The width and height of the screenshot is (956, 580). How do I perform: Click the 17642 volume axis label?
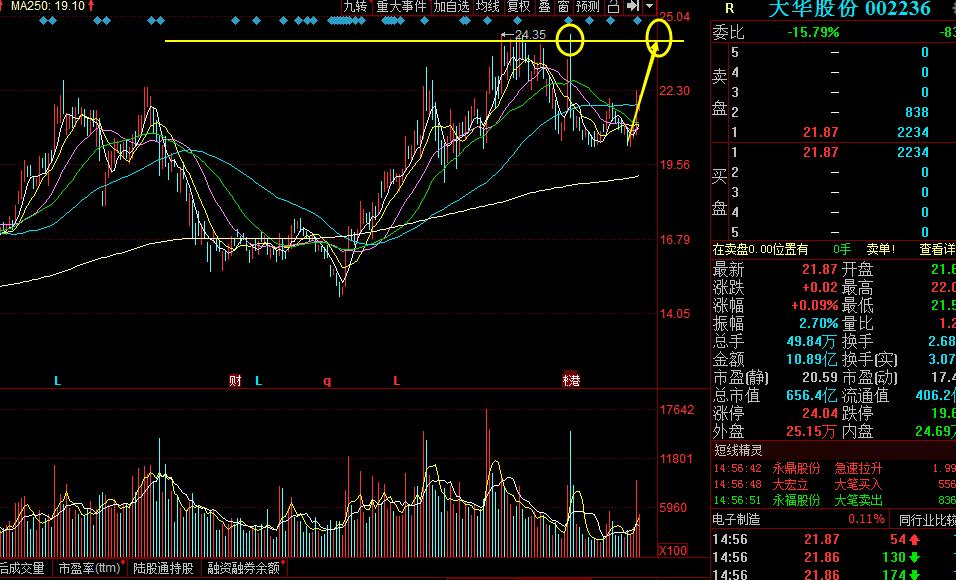(x=677, y=410)
